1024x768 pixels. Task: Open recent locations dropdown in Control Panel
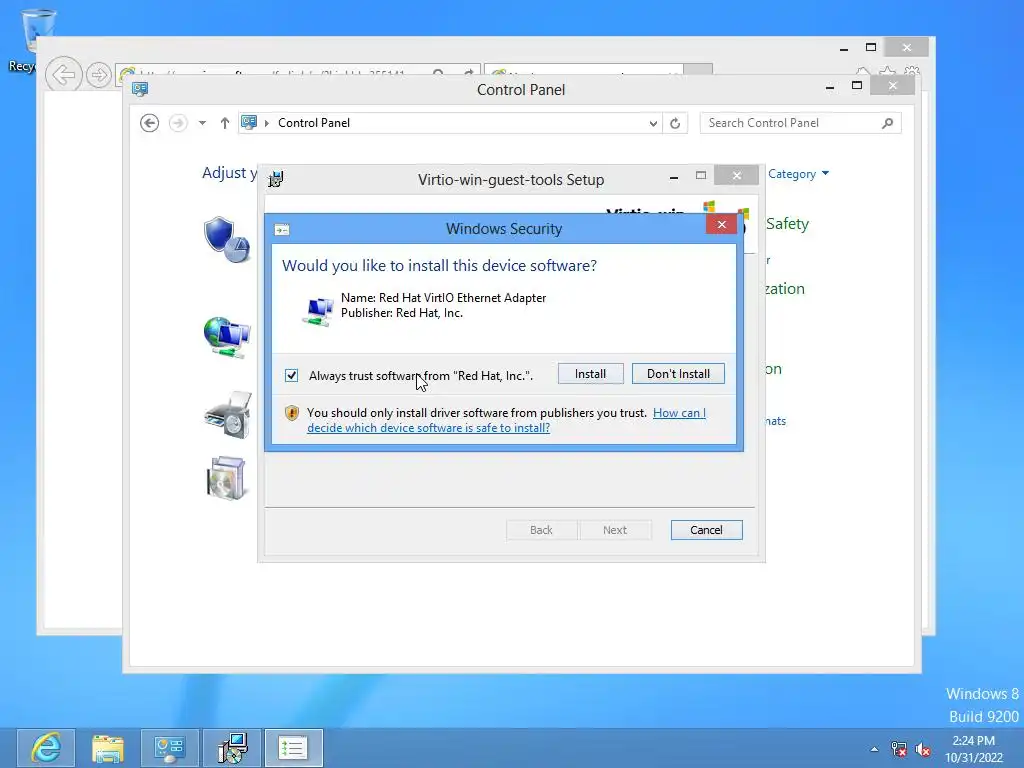pyautogui.click(x=202, y=123)
